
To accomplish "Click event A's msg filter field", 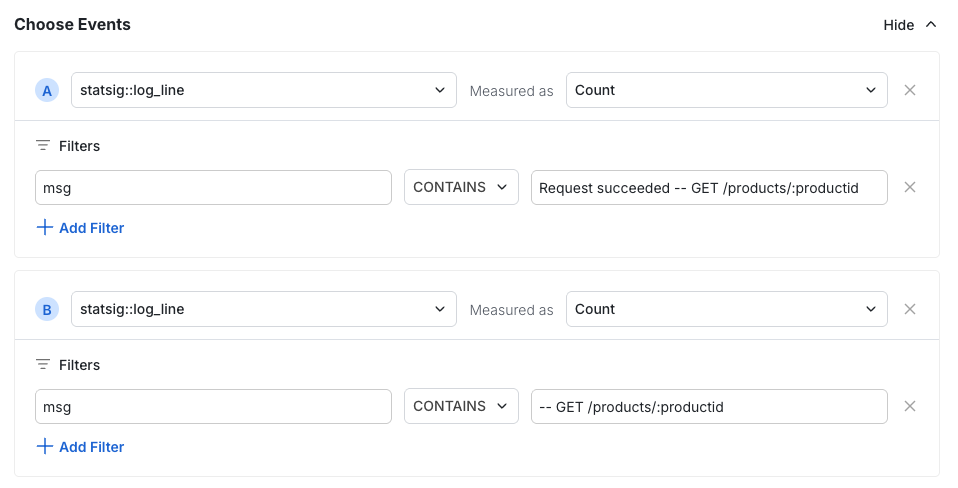I will click(213, 187).
